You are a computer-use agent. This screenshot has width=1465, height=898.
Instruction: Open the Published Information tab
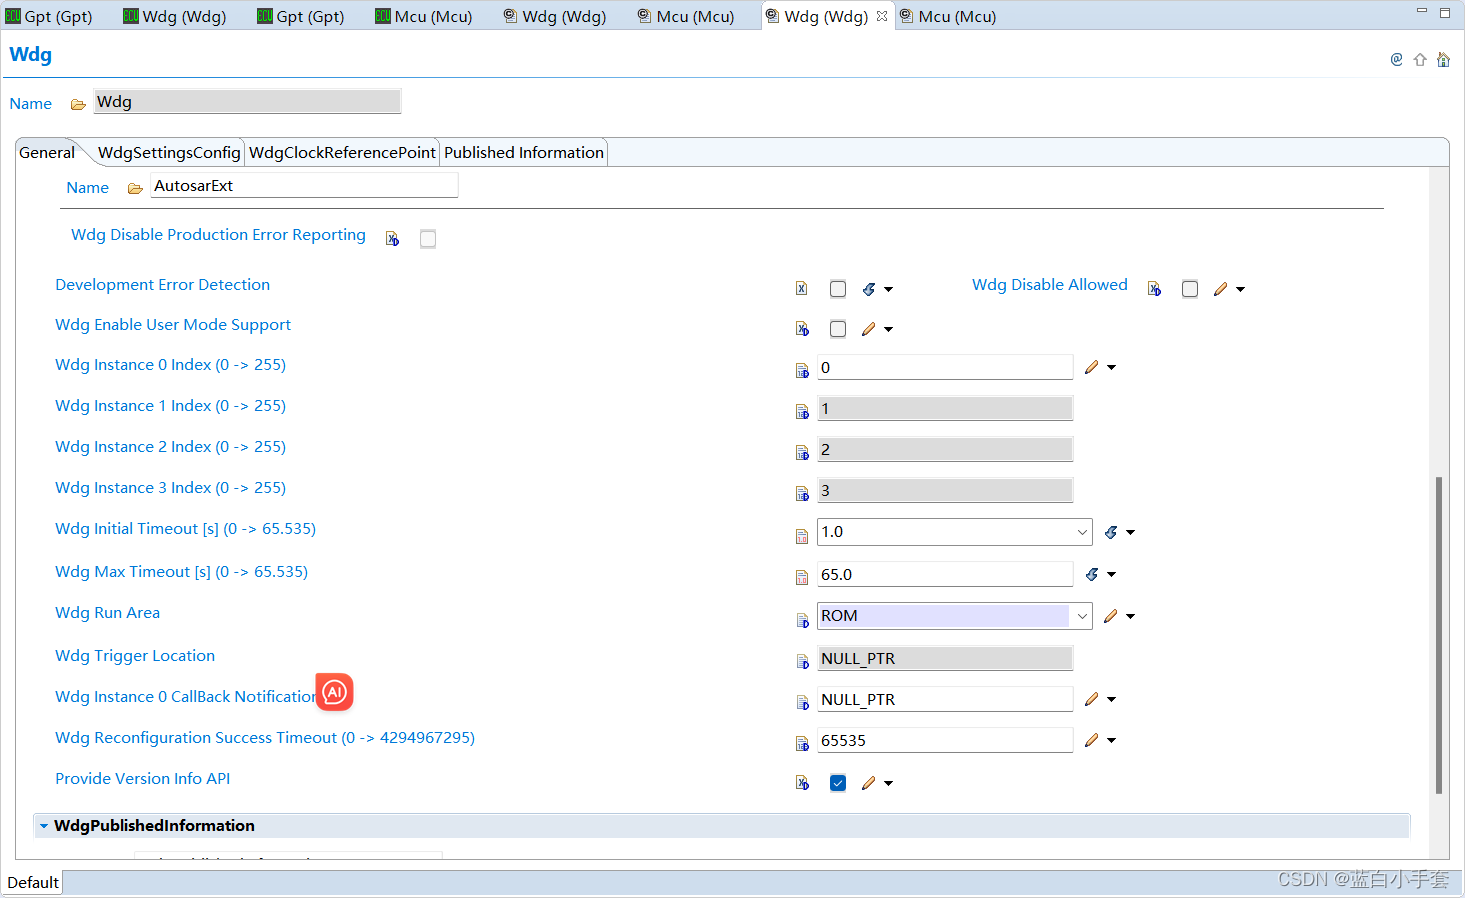pos(524,152)
